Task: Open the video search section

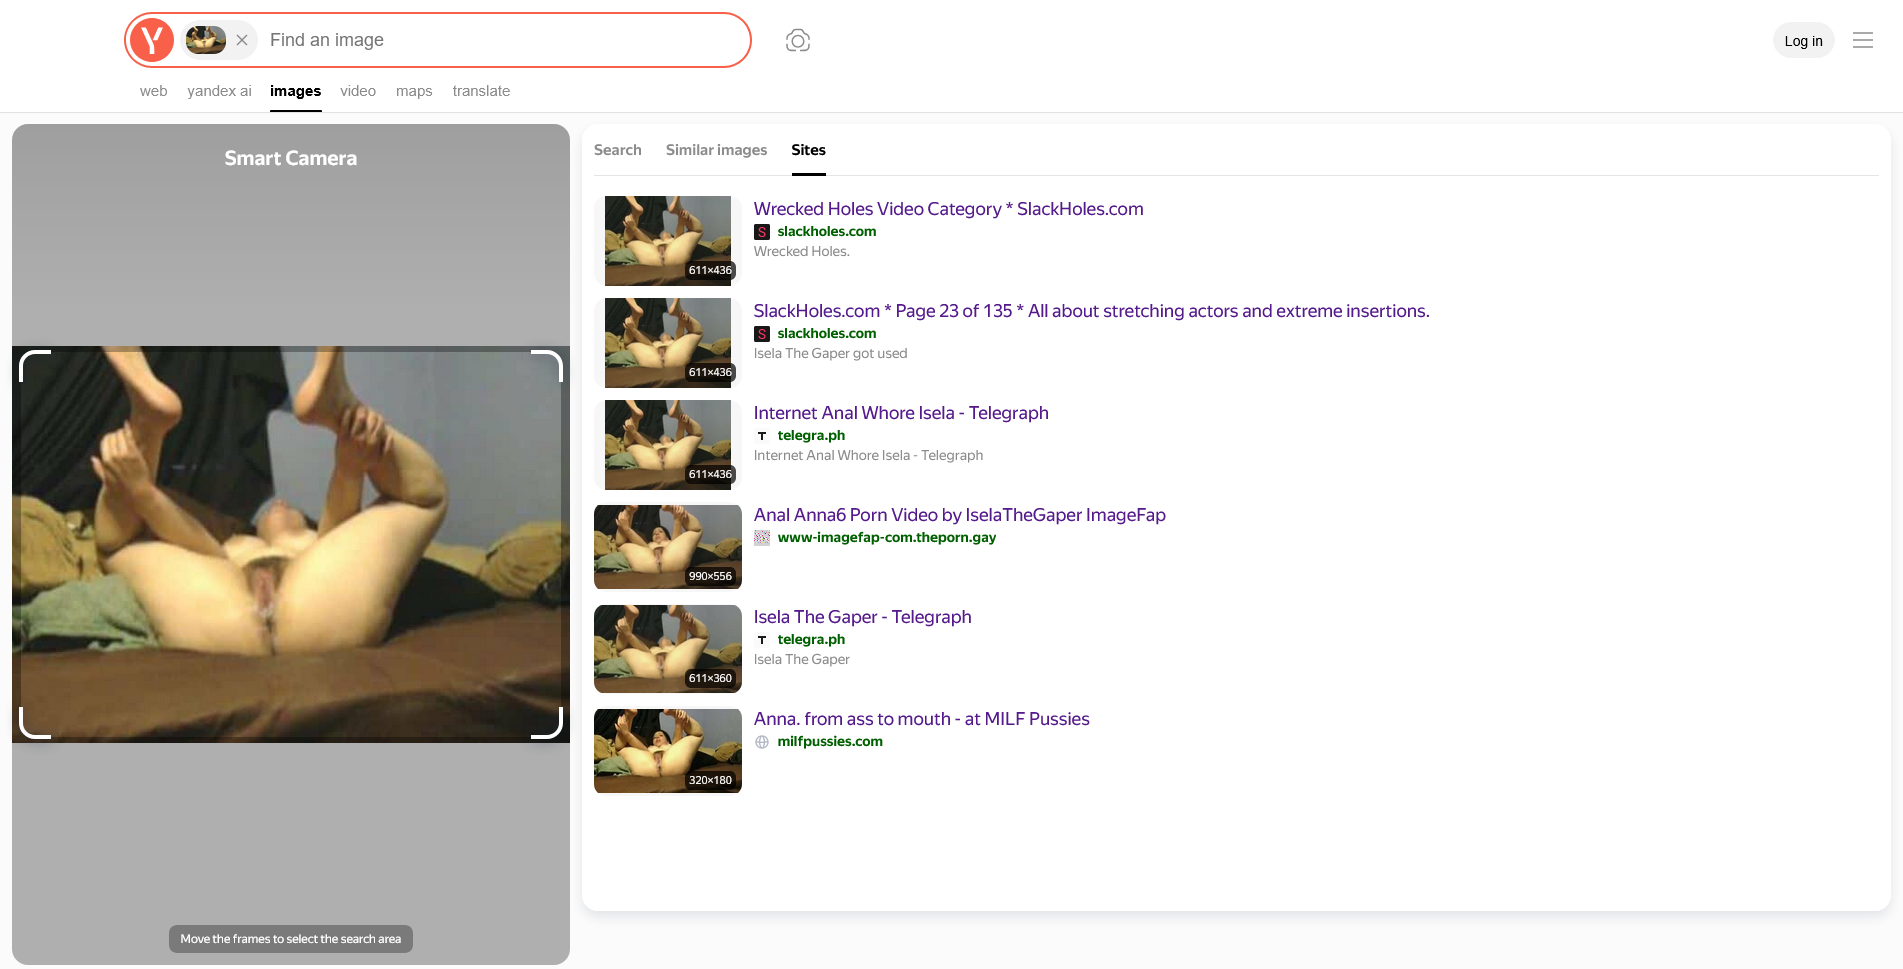Action: click(358, 91)
